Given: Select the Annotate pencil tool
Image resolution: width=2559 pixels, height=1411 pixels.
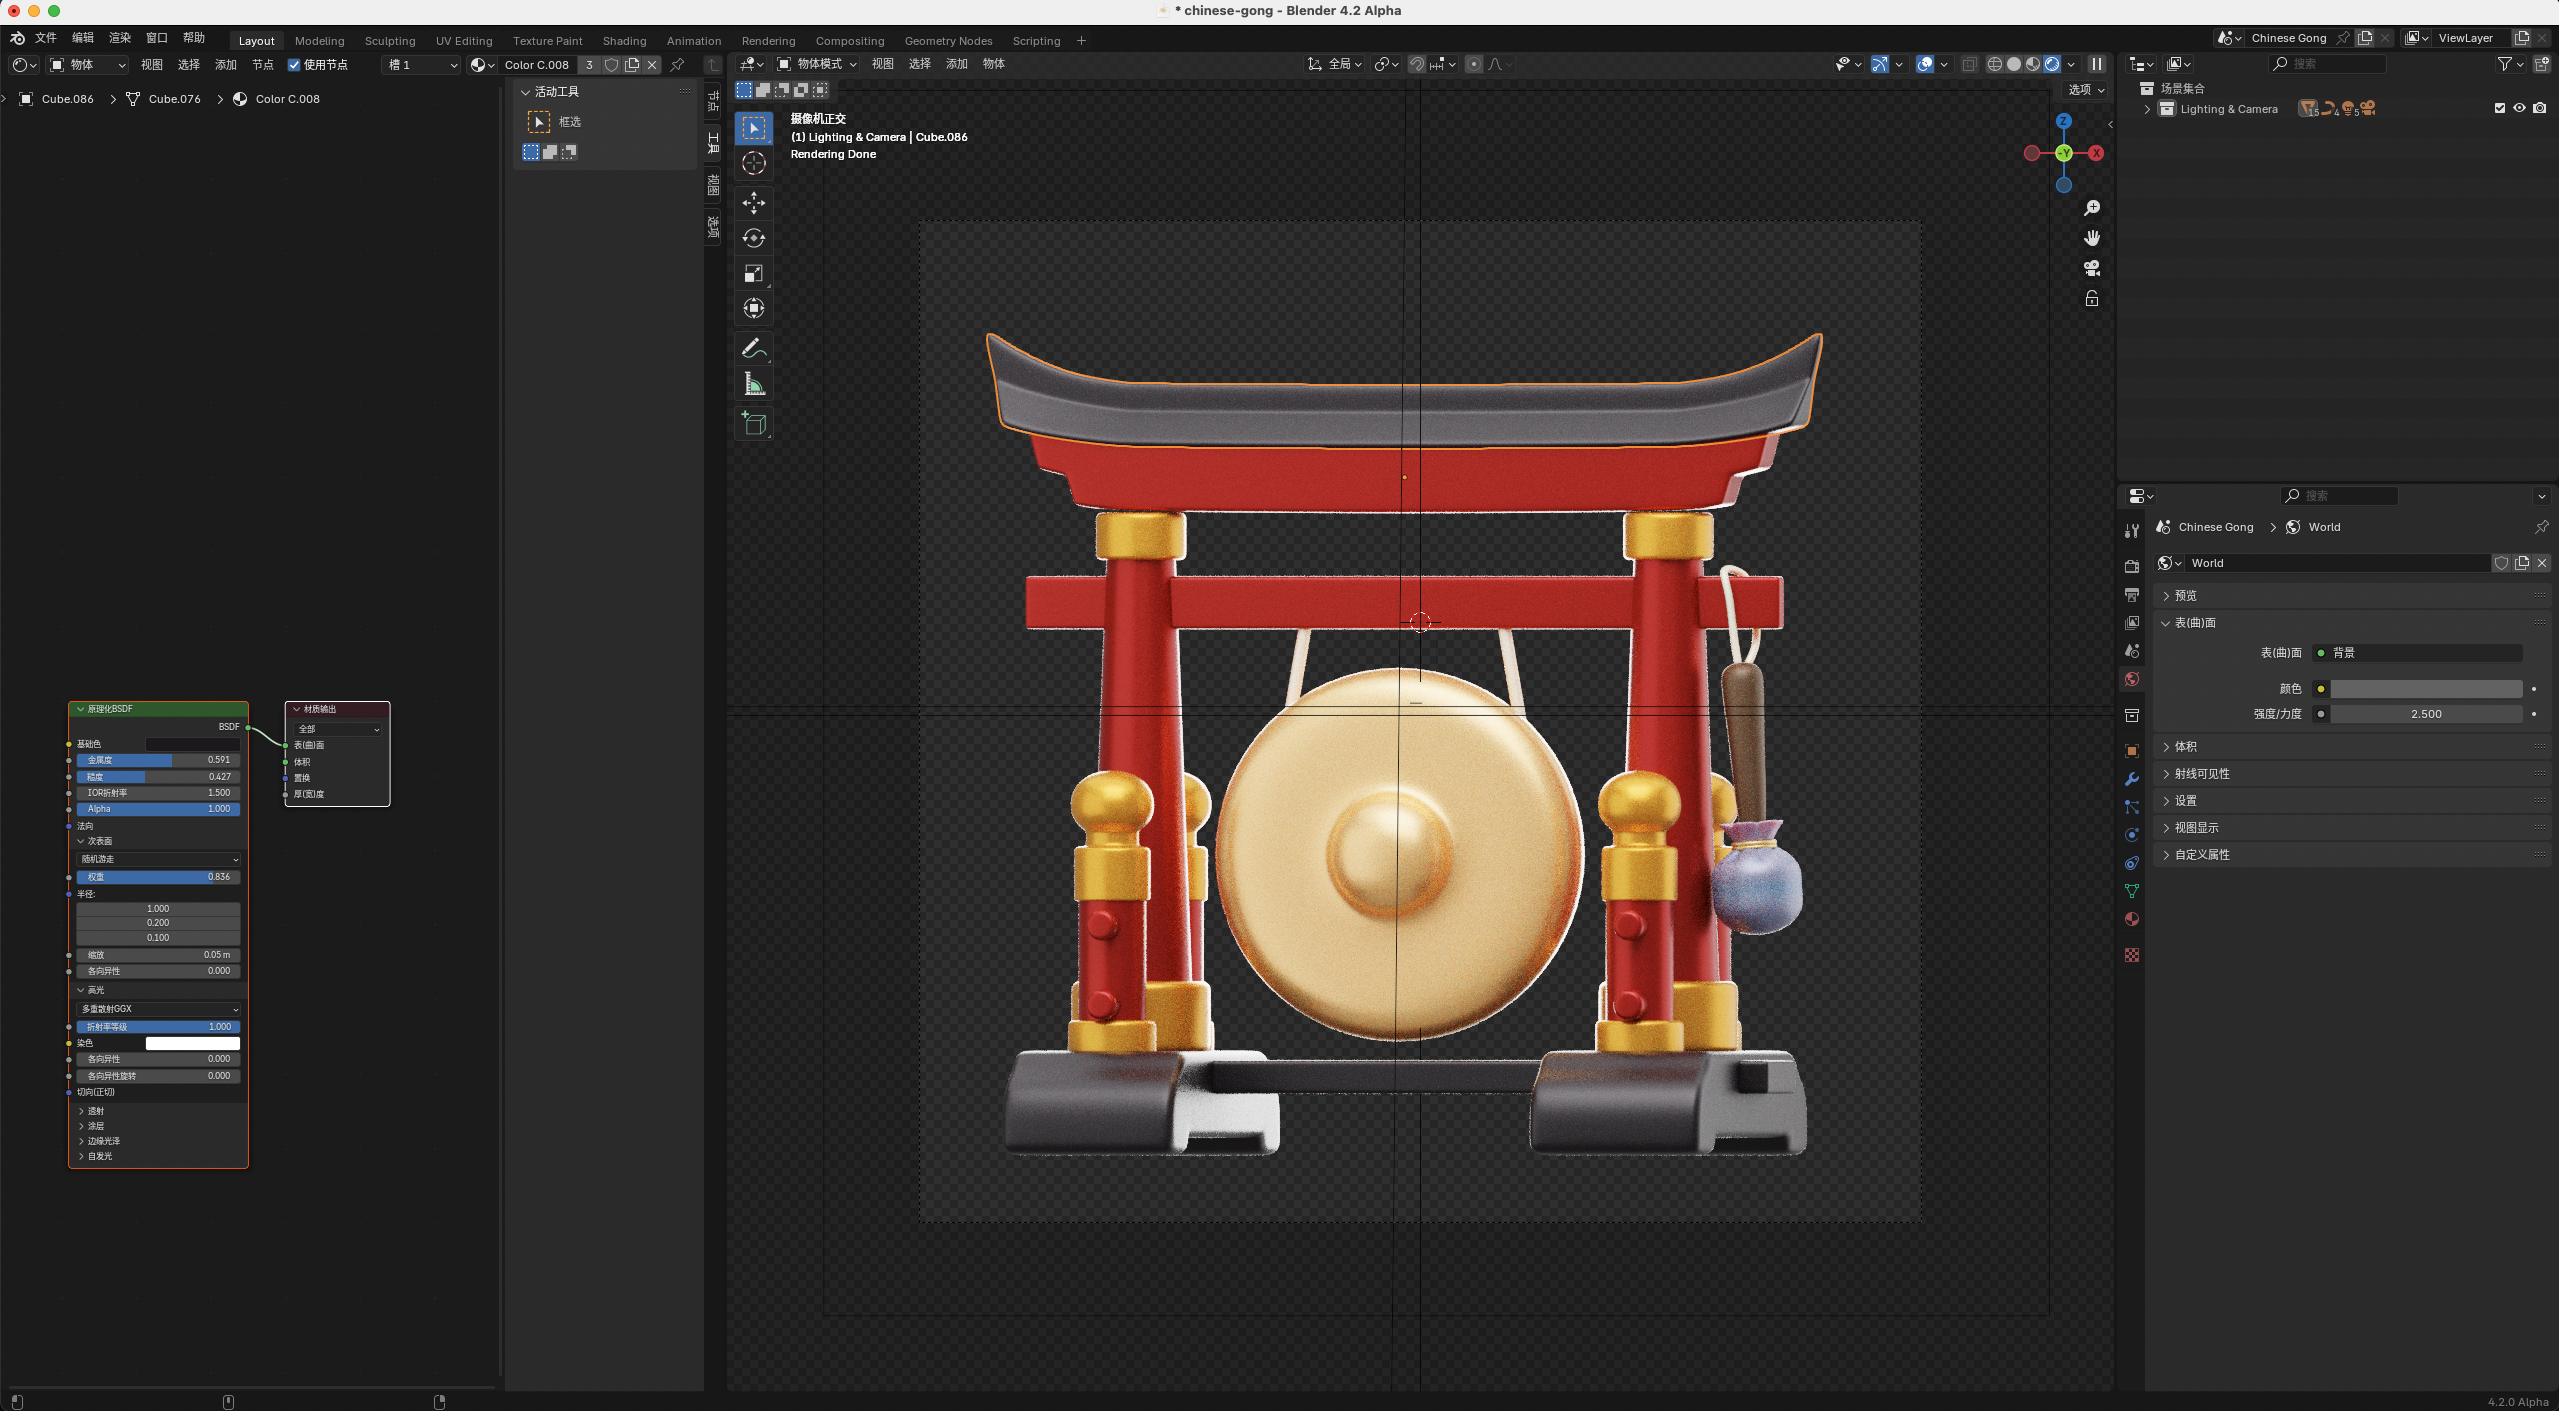Looking at the screenshot, I should [x=754, y=349].
